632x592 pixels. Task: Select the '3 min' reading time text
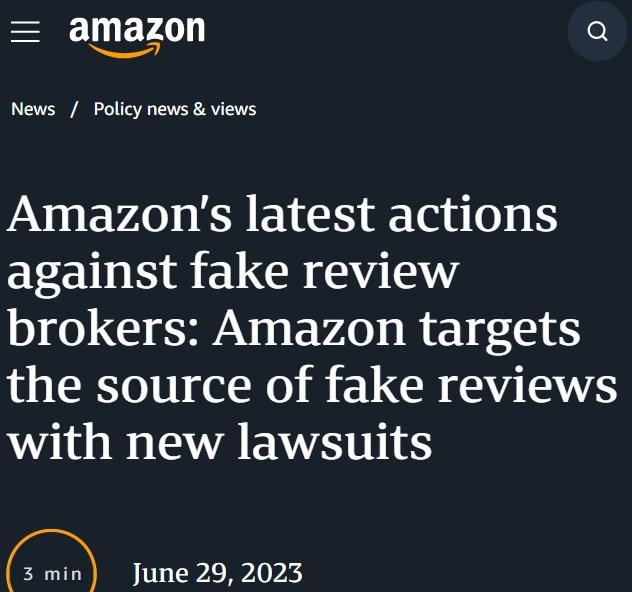[52, 574]
